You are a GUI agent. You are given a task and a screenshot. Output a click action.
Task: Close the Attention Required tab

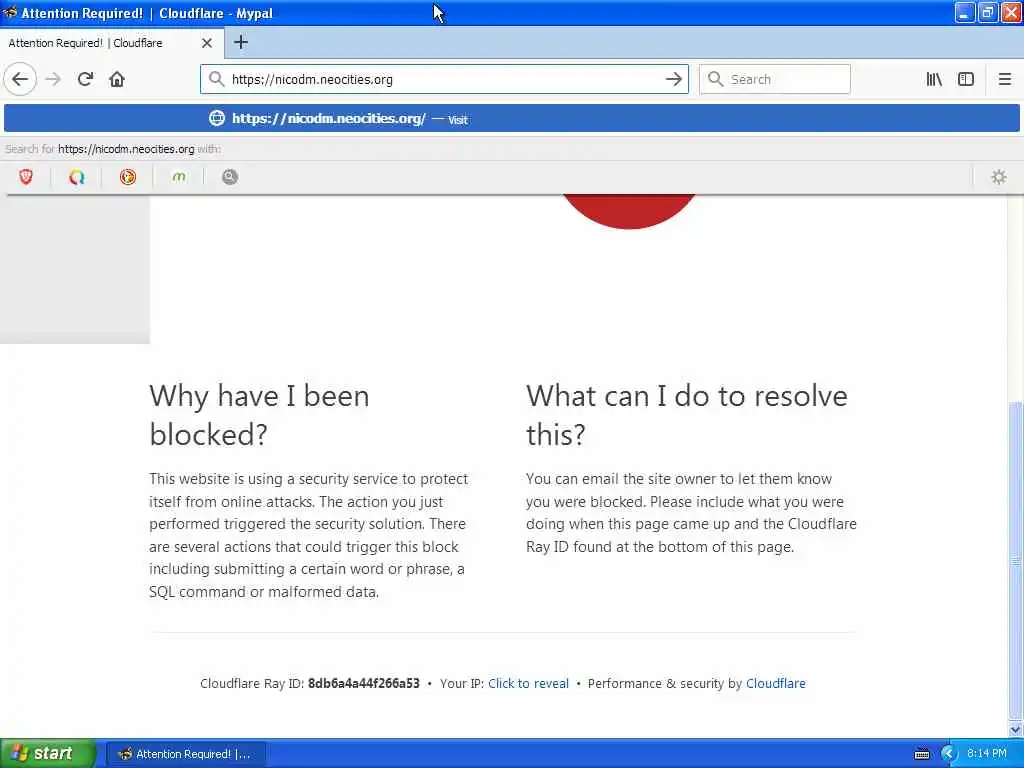pos(206,43)
